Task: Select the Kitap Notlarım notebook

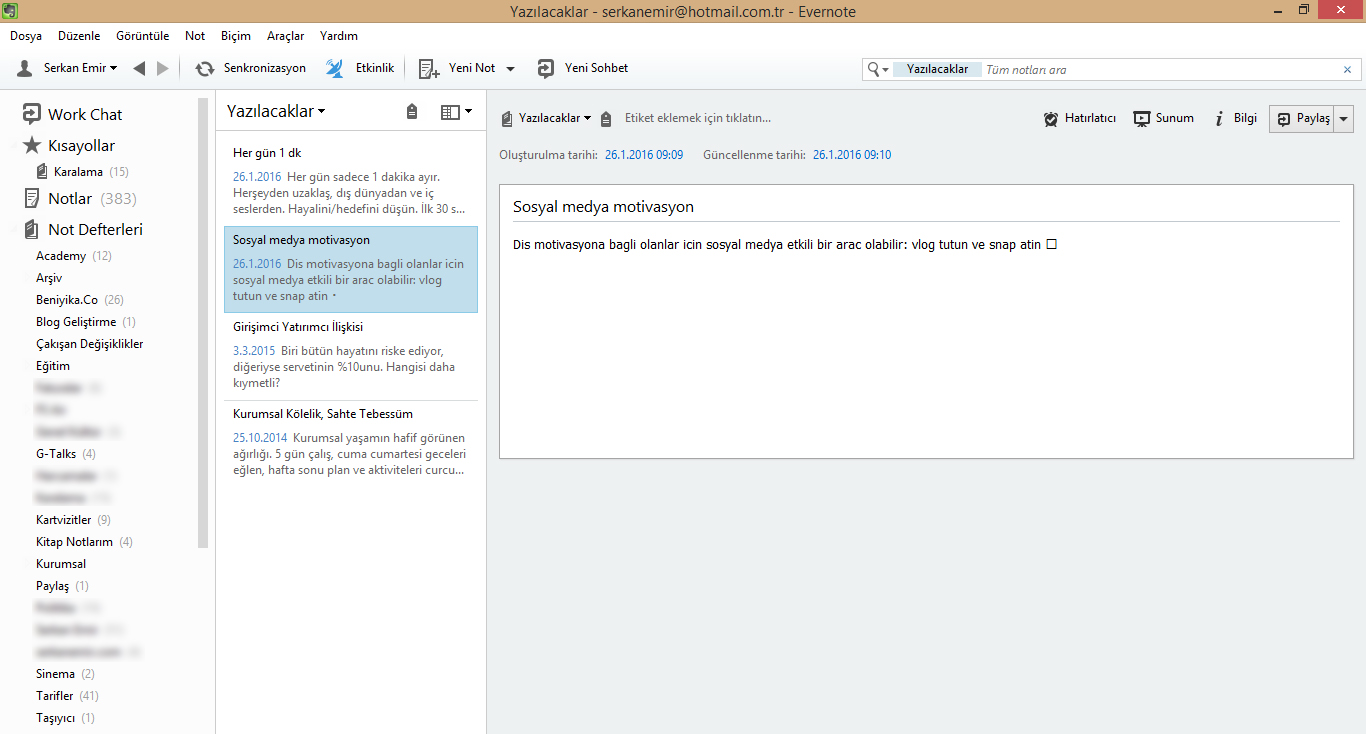Action: click(75, 541)
